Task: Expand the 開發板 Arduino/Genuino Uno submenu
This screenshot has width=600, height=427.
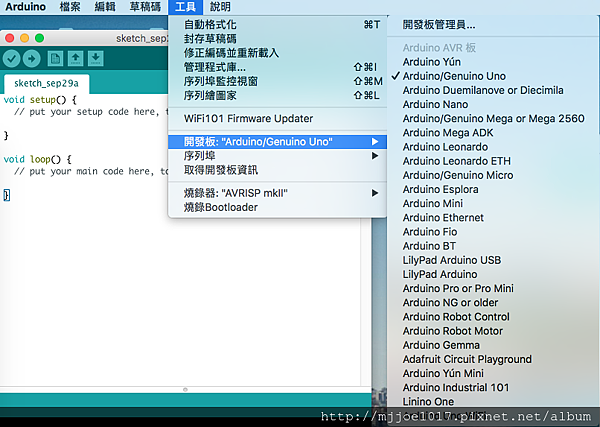Action: pyautogui.click(x=277, y=142)
